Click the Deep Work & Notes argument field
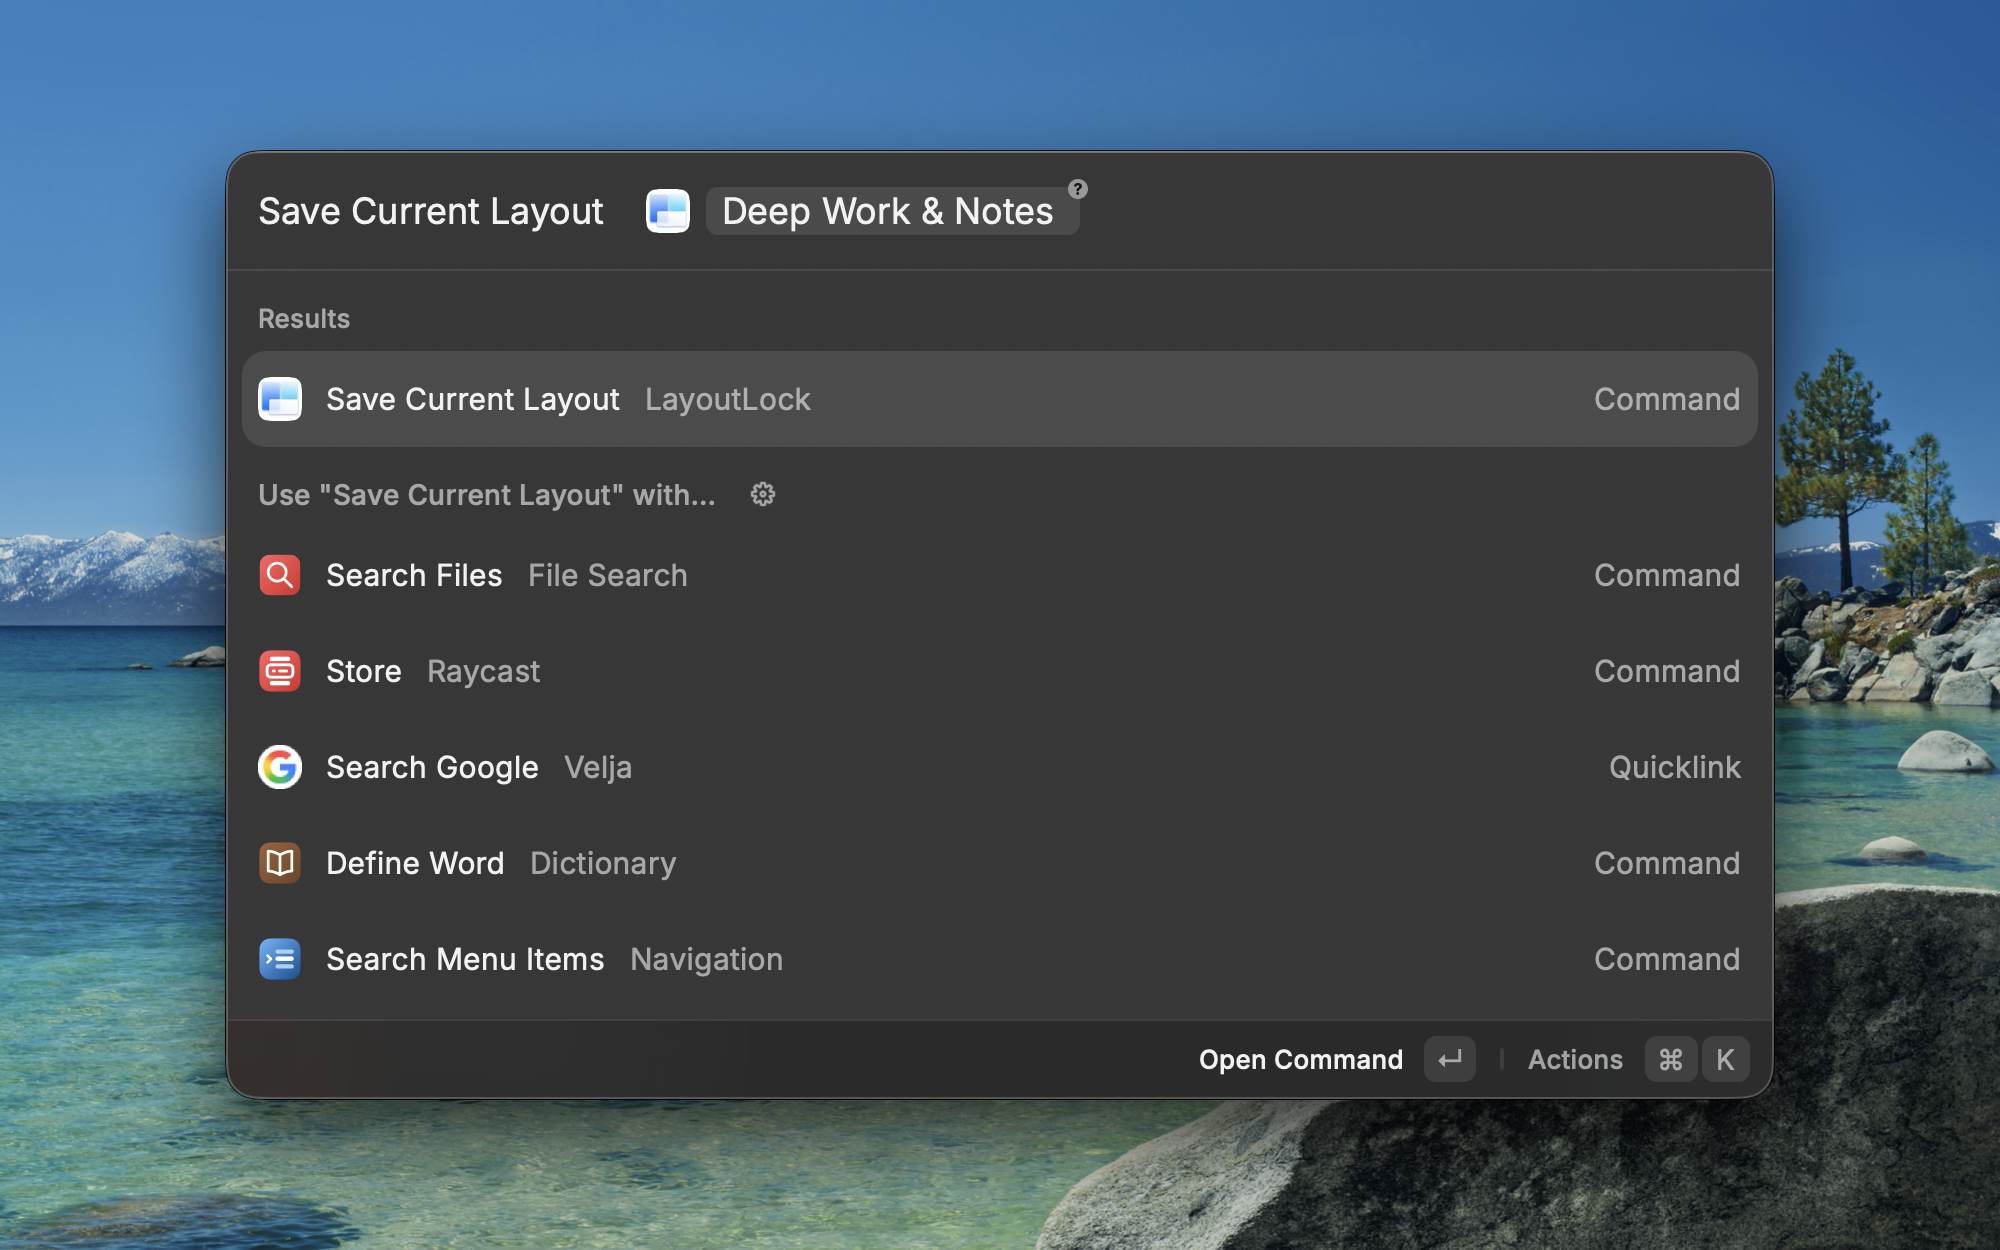Viewport: 2000px width, 1250px height. tap(892, 211)
